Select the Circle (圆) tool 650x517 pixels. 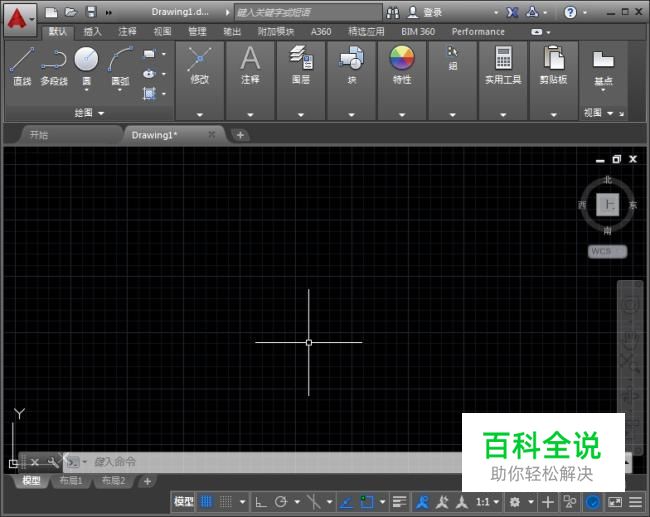tap(86, 67)
